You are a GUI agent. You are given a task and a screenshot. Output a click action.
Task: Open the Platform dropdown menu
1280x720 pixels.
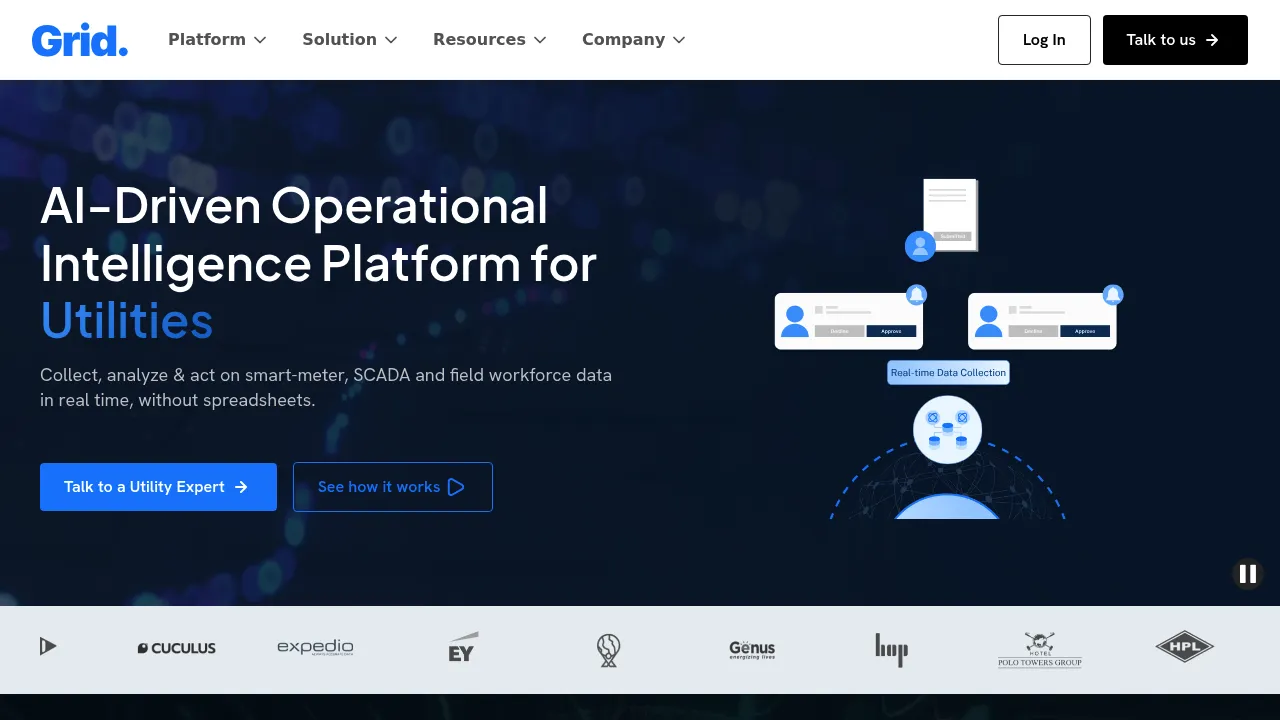(x=217, y=40)
